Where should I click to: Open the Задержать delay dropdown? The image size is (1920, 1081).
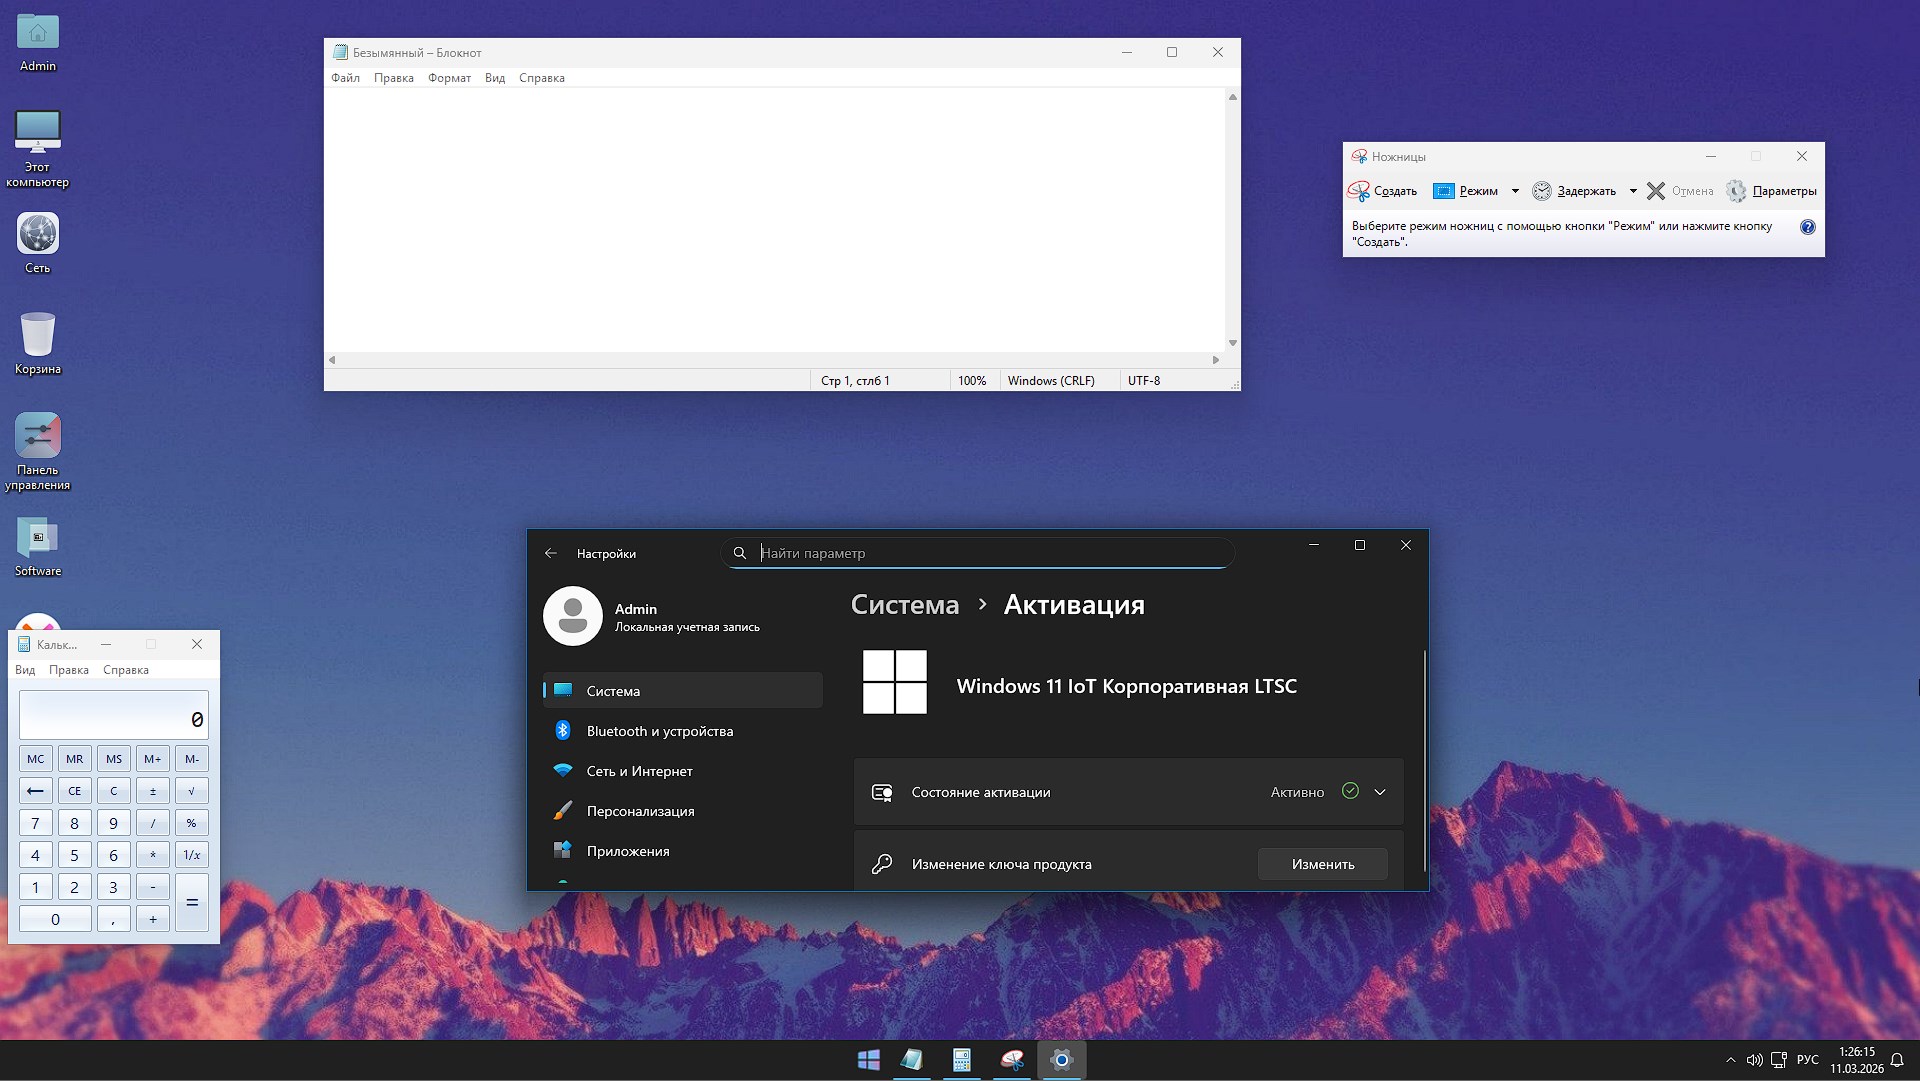point(1633,191)
